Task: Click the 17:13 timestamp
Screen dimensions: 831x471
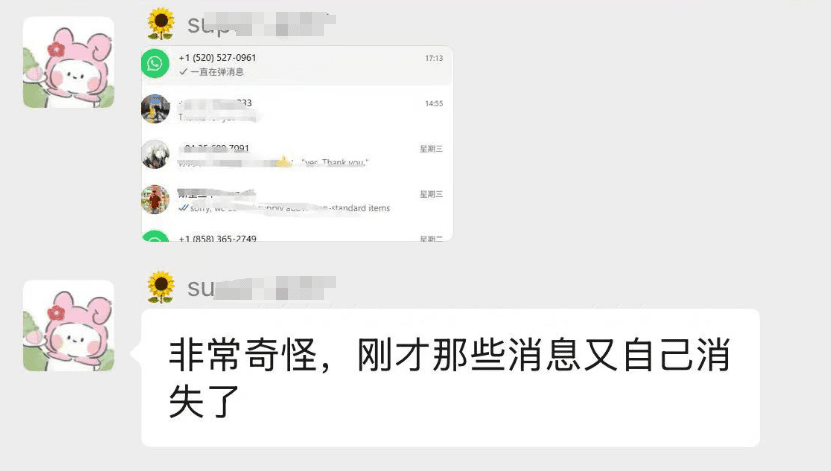Action: (434, 58)
